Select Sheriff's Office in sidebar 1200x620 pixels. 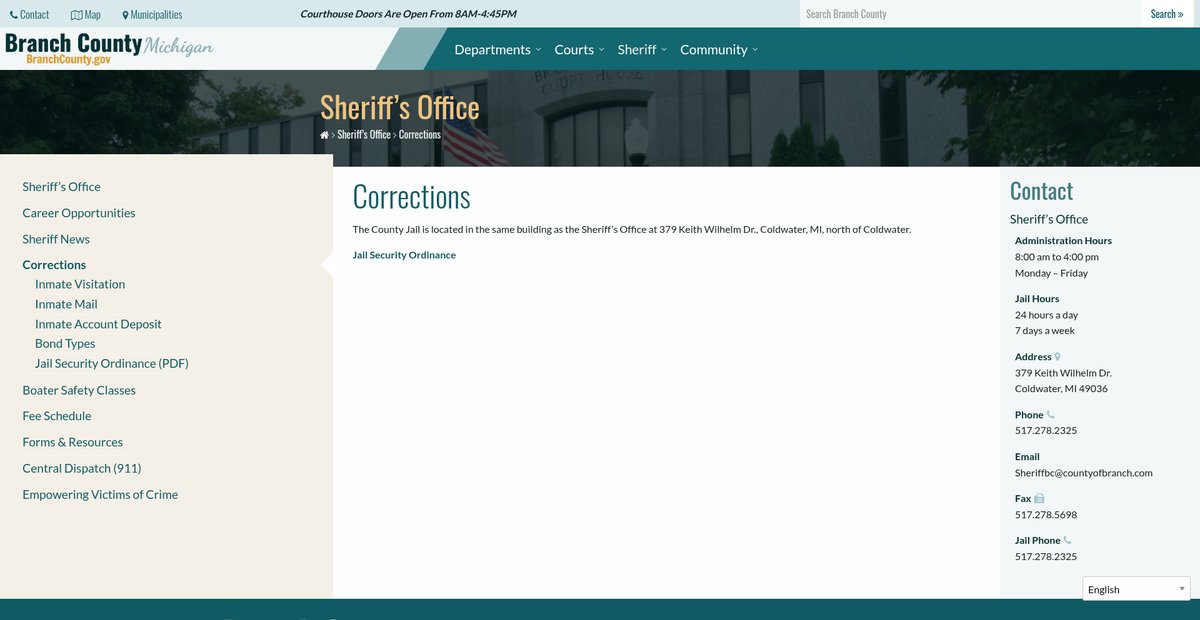[62, 187]
